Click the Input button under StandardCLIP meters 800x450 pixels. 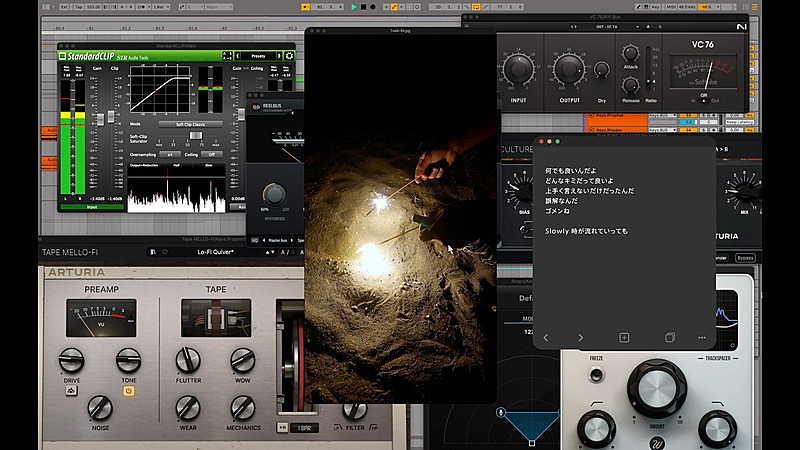tap(92, 207)
